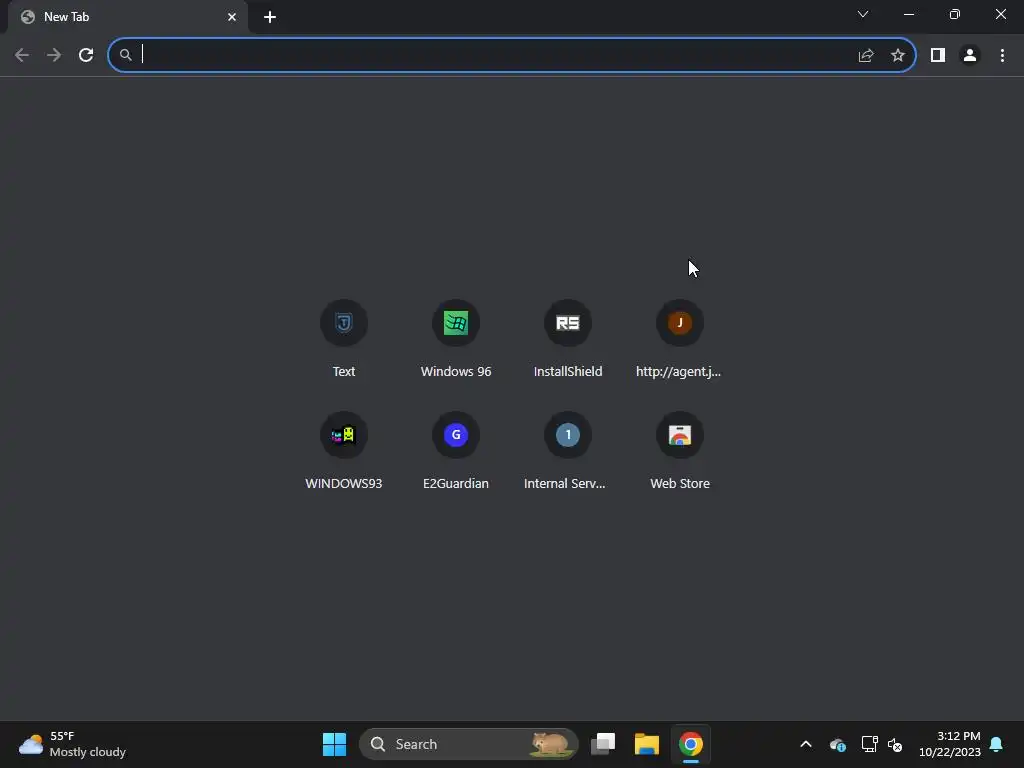This screenshot has width=1024, height=768.
Task: Click the Web Store label text
Action: [x=680, y=484]
